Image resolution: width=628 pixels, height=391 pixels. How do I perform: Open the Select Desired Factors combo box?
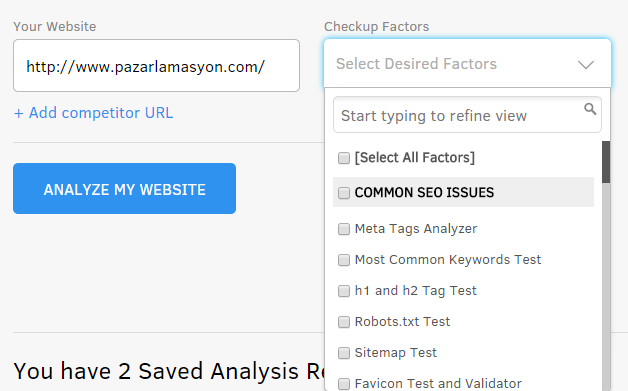tap(467, 63)
